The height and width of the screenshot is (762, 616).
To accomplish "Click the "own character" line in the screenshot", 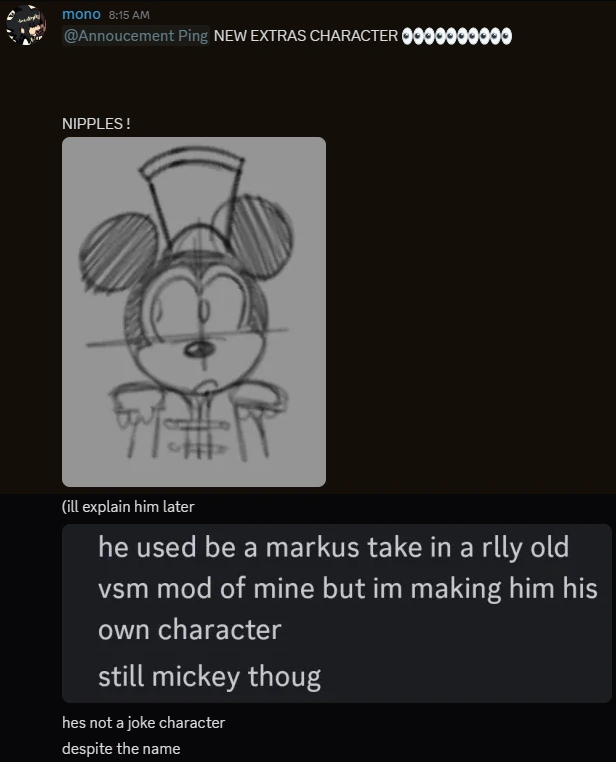I will point(190,629).
